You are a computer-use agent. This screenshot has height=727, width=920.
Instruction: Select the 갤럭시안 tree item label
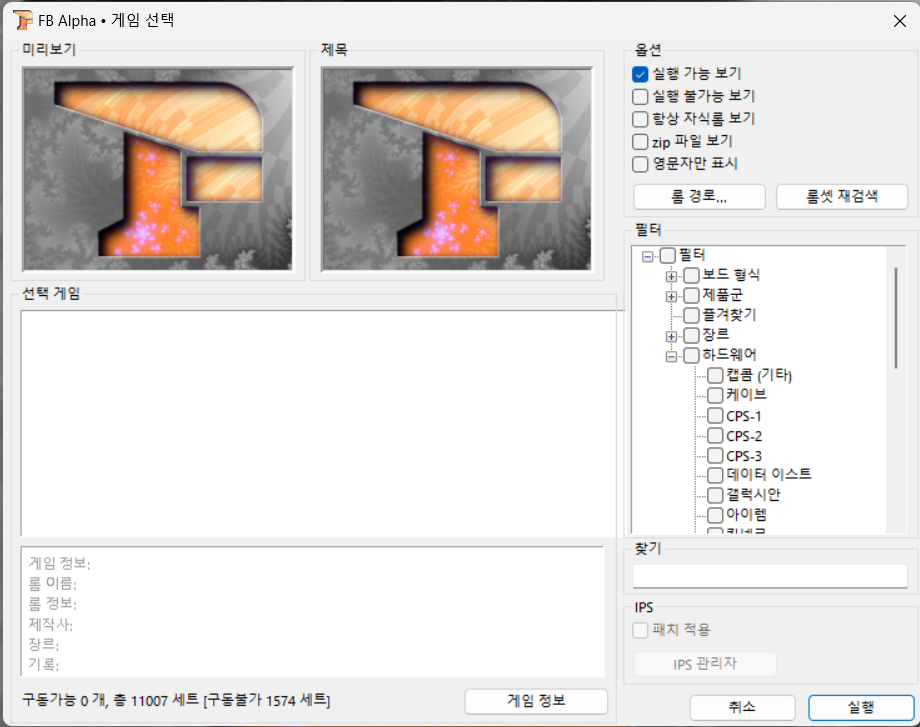[x=753, y=495]
